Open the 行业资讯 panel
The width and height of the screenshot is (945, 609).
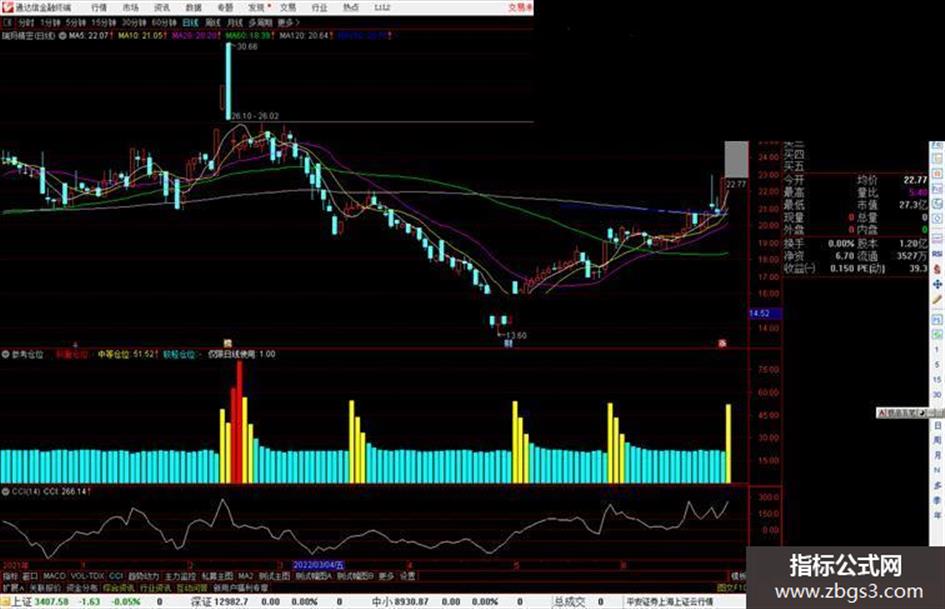coord(155,587)
